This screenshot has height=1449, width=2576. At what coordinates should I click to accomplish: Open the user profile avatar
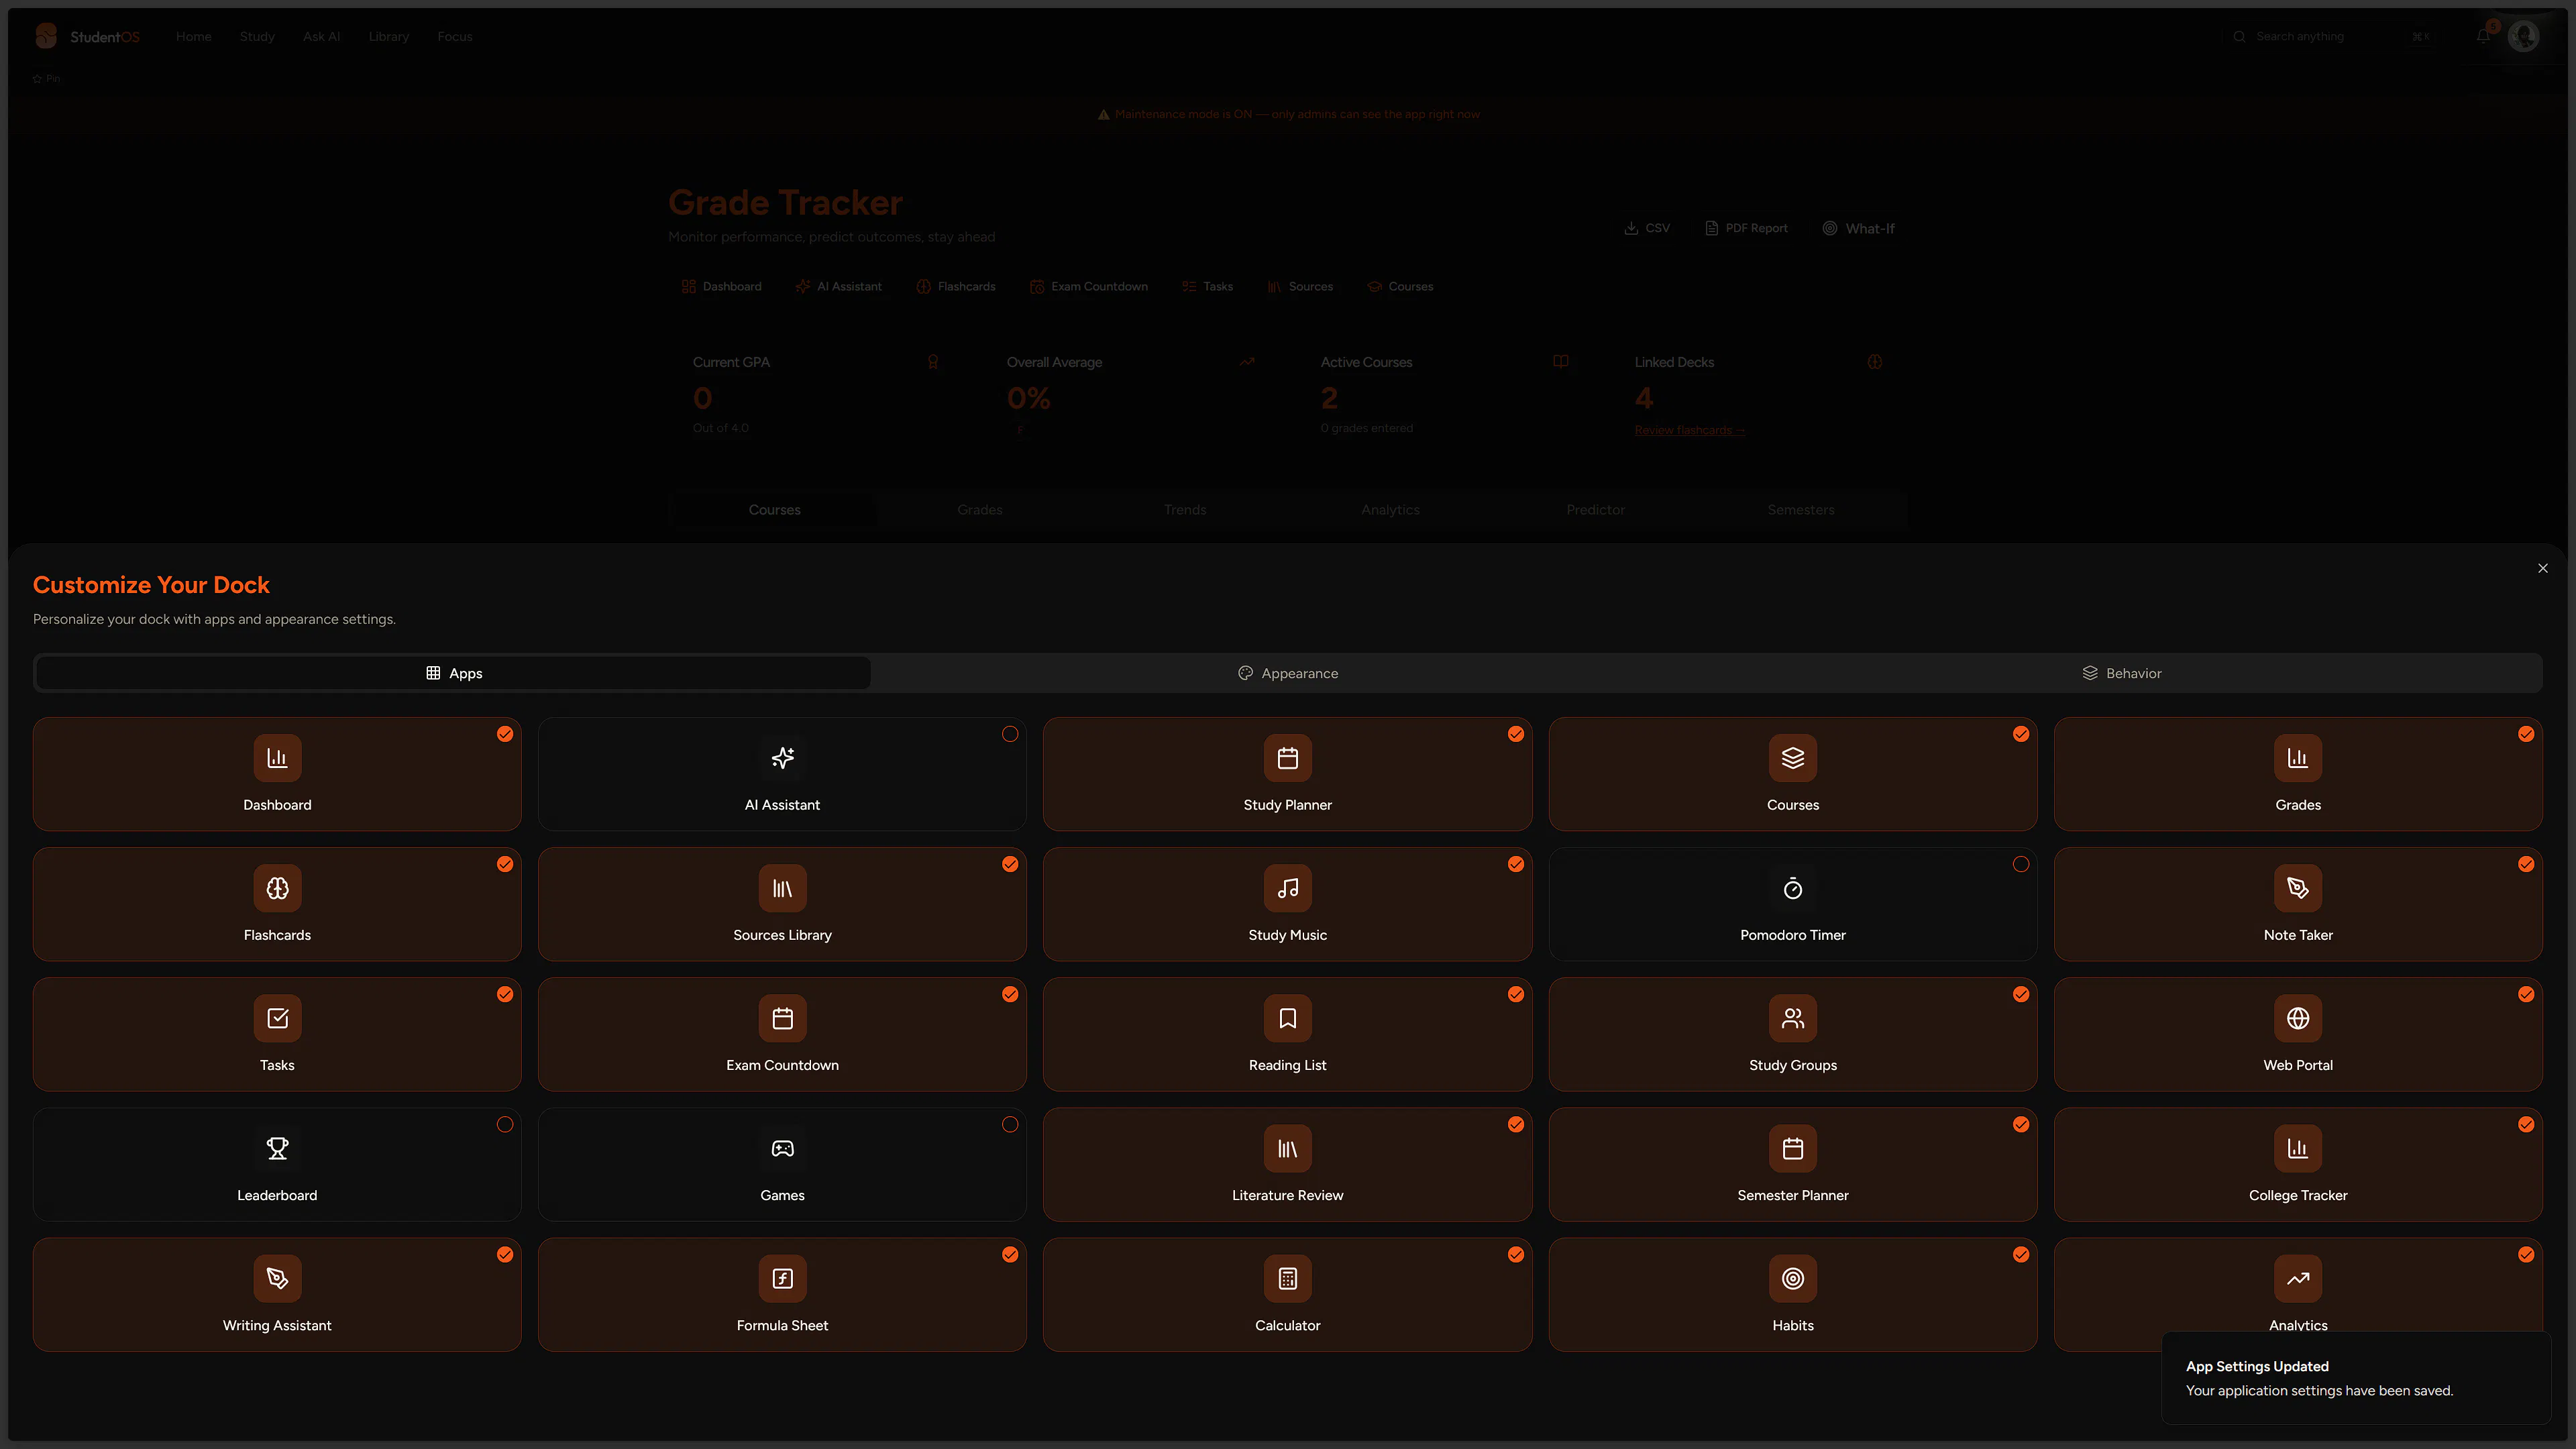2524,36
